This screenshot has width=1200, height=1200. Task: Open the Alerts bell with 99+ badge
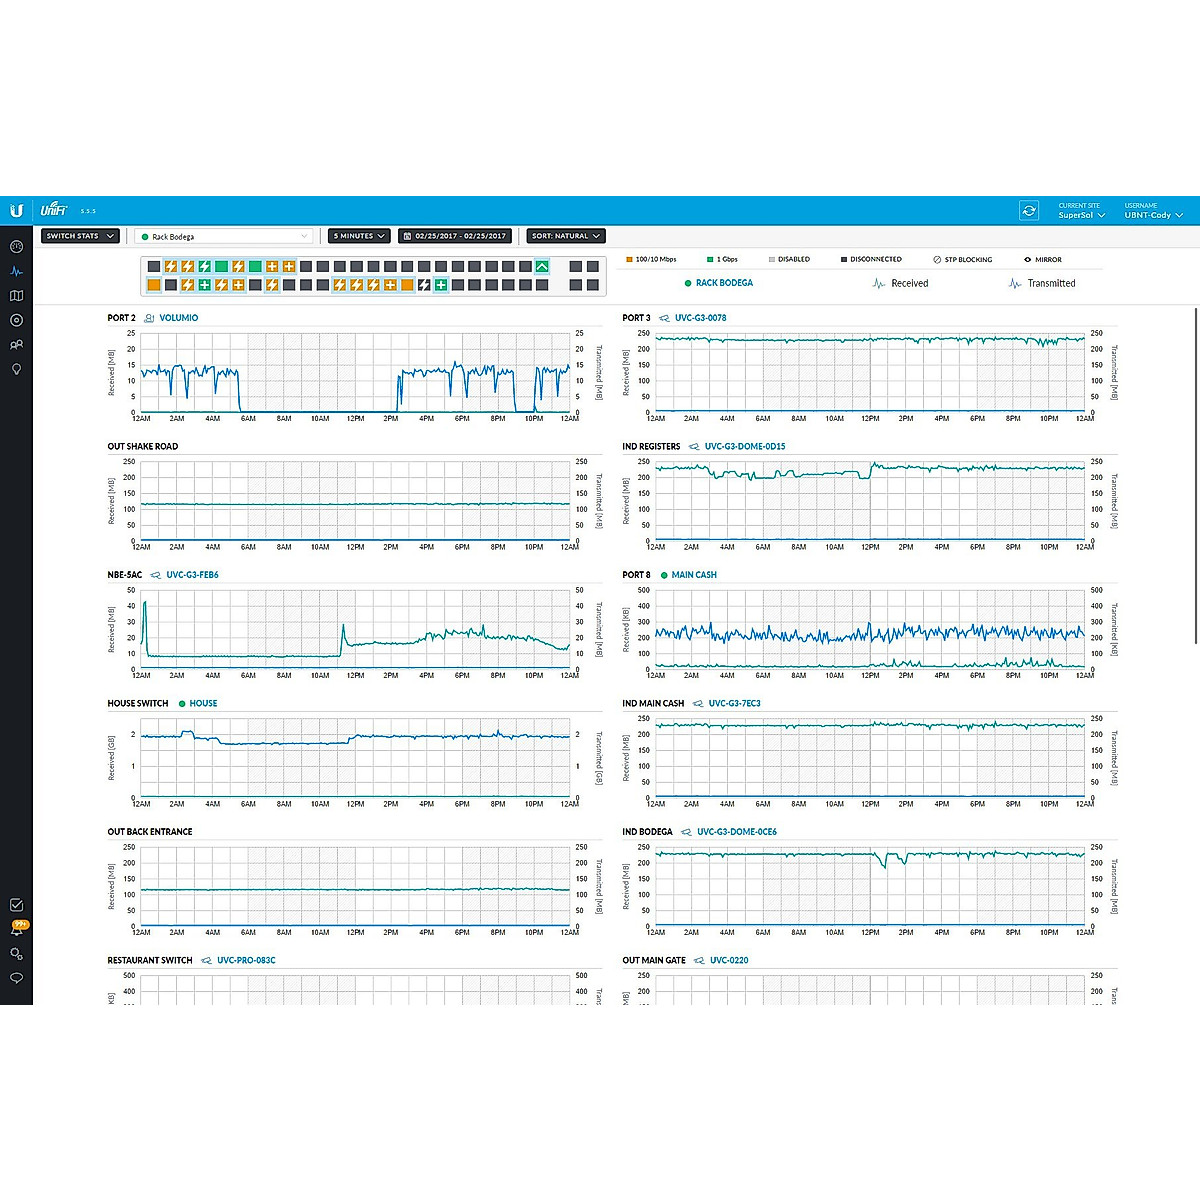click(x=16, y=930)
